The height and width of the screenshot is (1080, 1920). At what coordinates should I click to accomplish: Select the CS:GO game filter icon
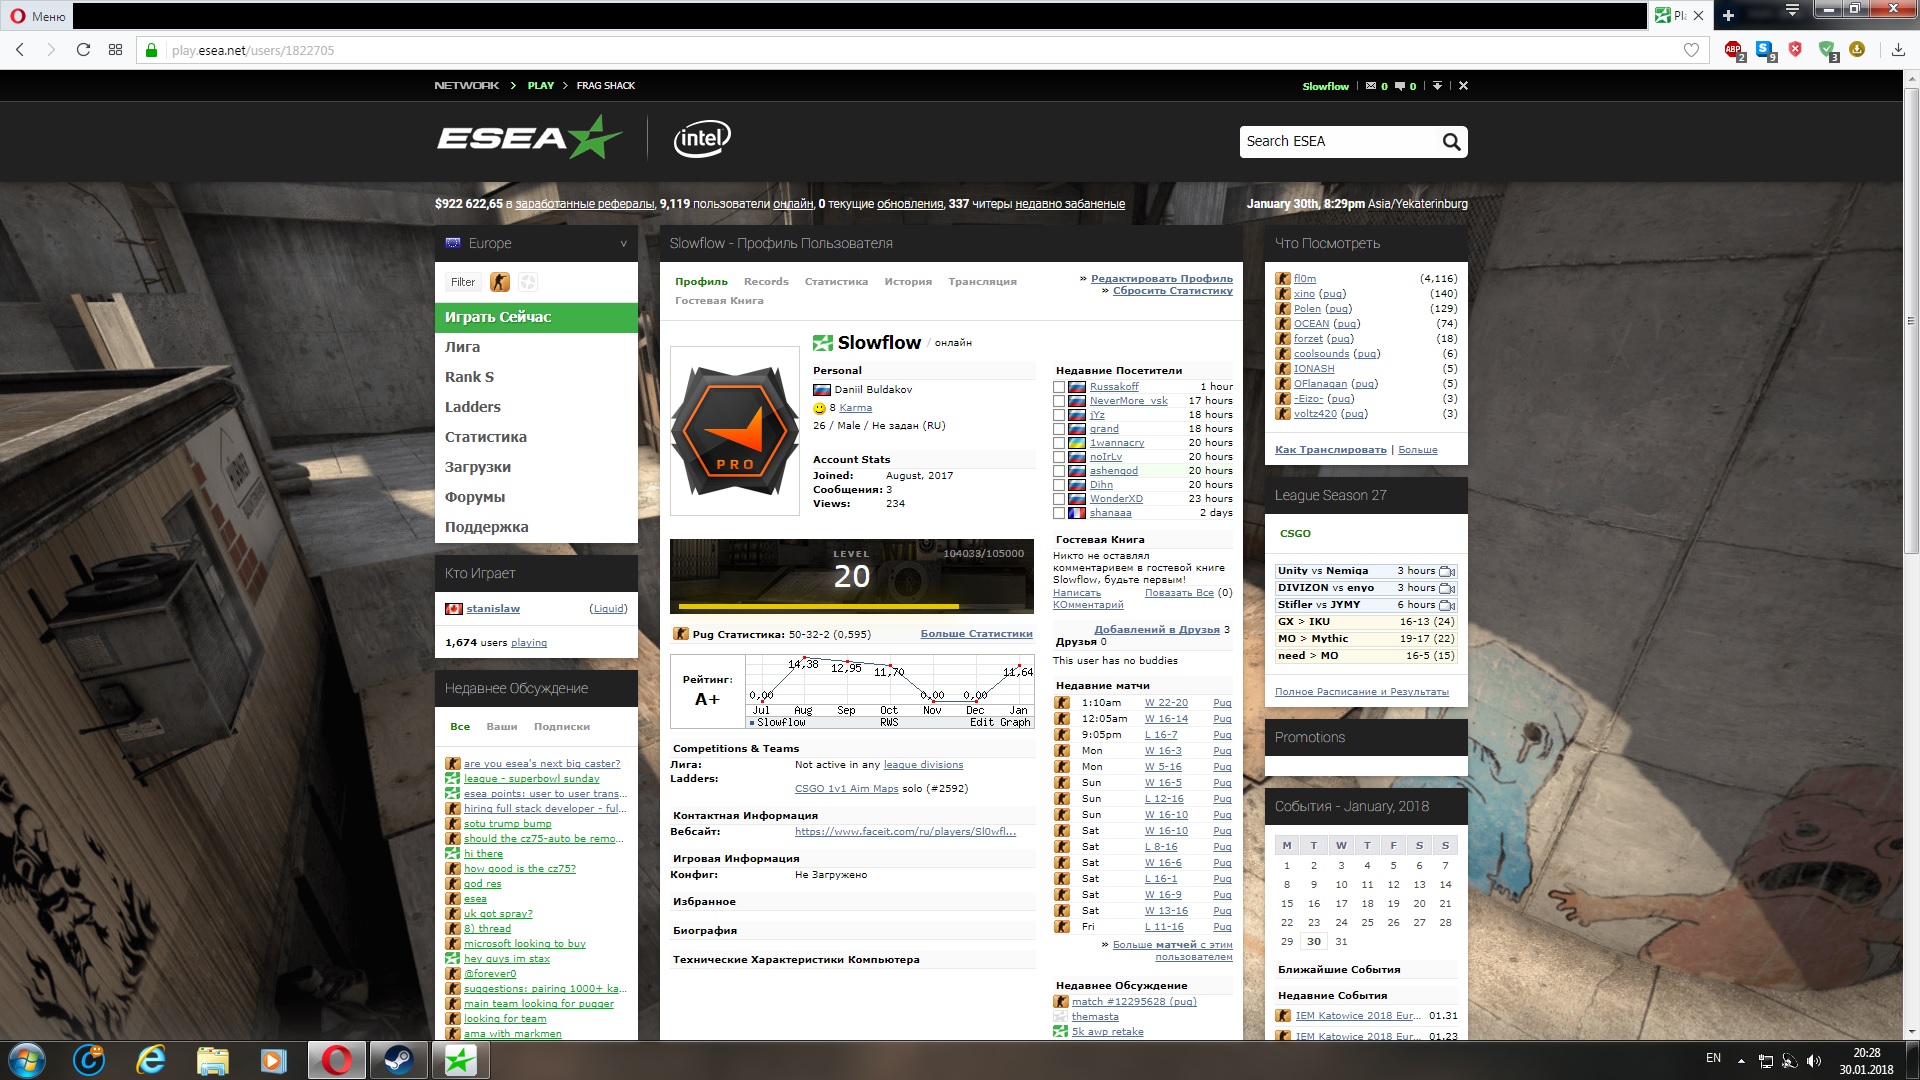coord(500,282)
